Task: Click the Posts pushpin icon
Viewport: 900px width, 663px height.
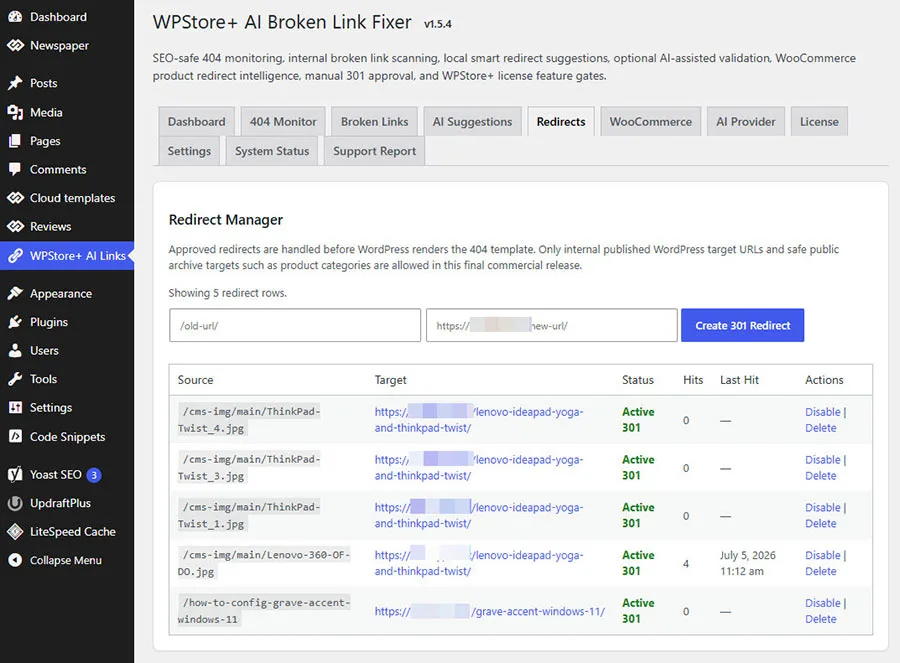Action: click(x=15, y=83)
